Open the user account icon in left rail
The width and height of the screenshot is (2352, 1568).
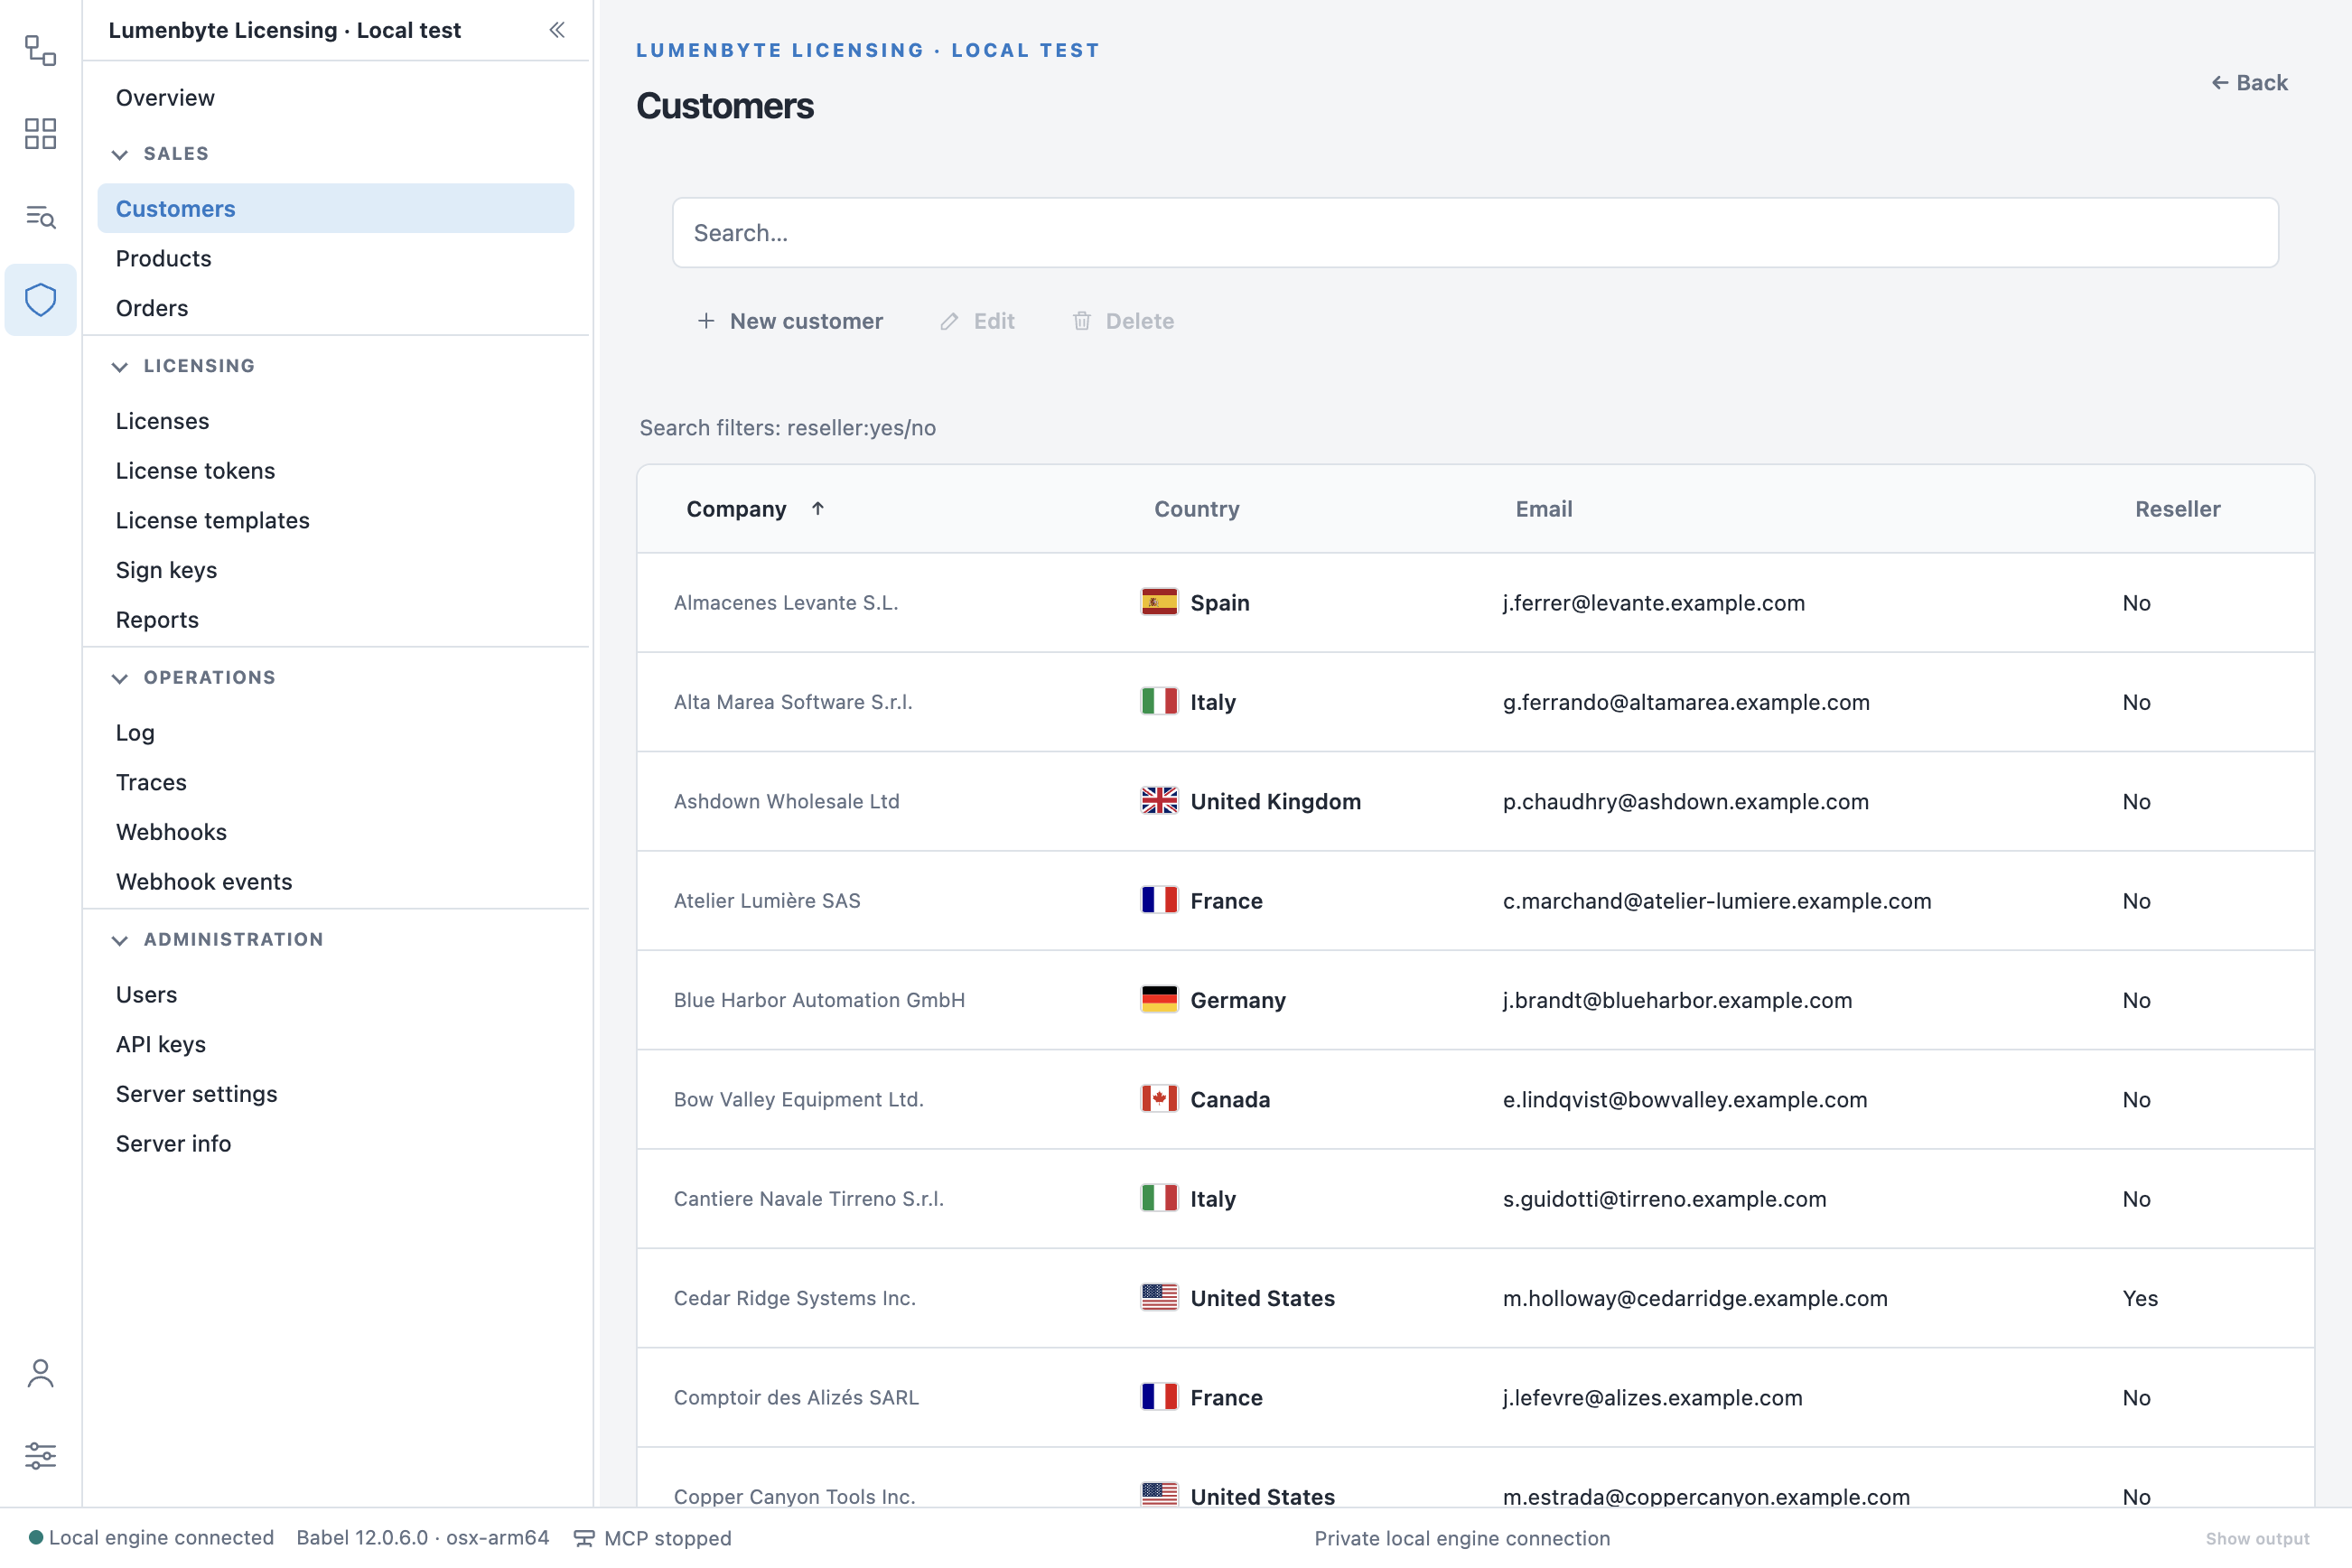(40, 1373)
